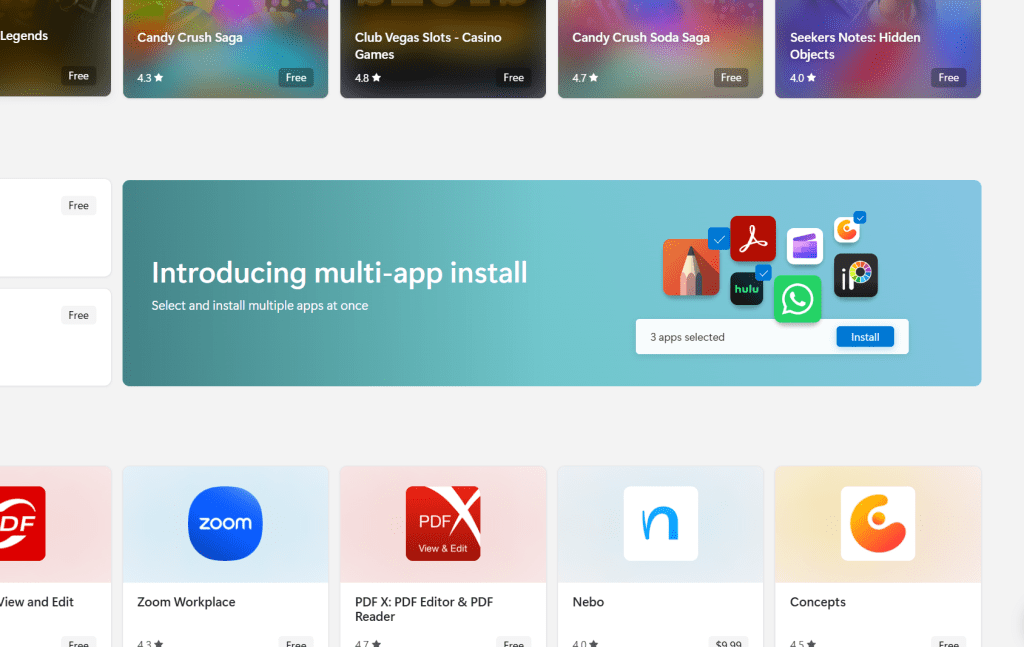Click the Concepts app icon at the bottom
The width and height of the screenshot is (1024, 647).
point(877,523)
